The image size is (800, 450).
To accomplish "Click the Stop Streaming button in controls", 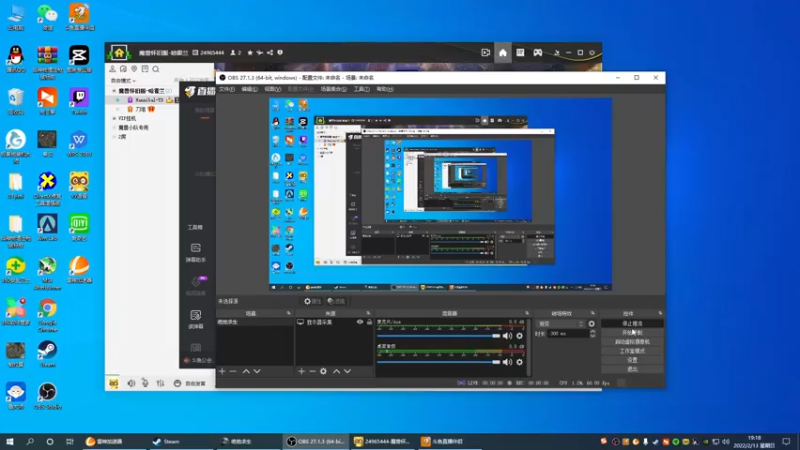I will [x=632, y=323].
